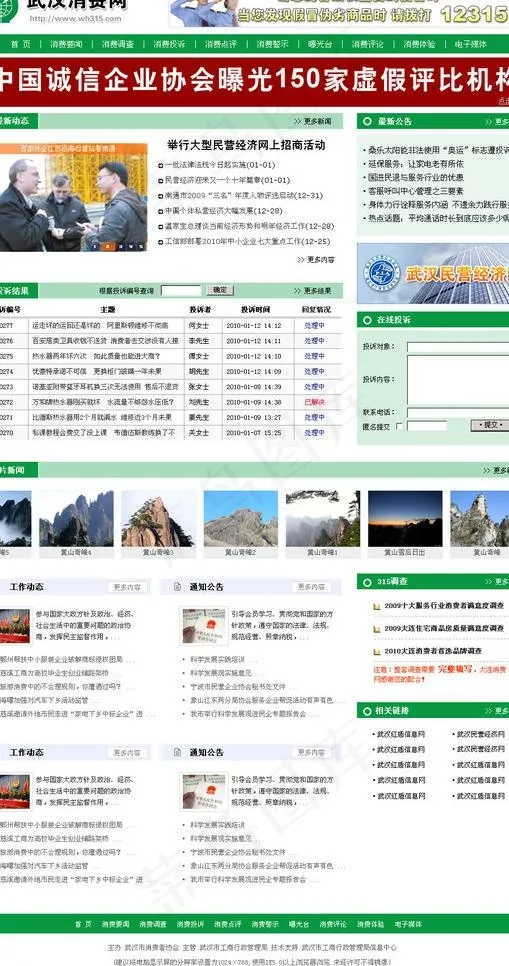Image resolution: width=509 pixels, height=966 pixels.
Task: Open 电子媒体 in the top navigation bar
Action: click(471, 44)
